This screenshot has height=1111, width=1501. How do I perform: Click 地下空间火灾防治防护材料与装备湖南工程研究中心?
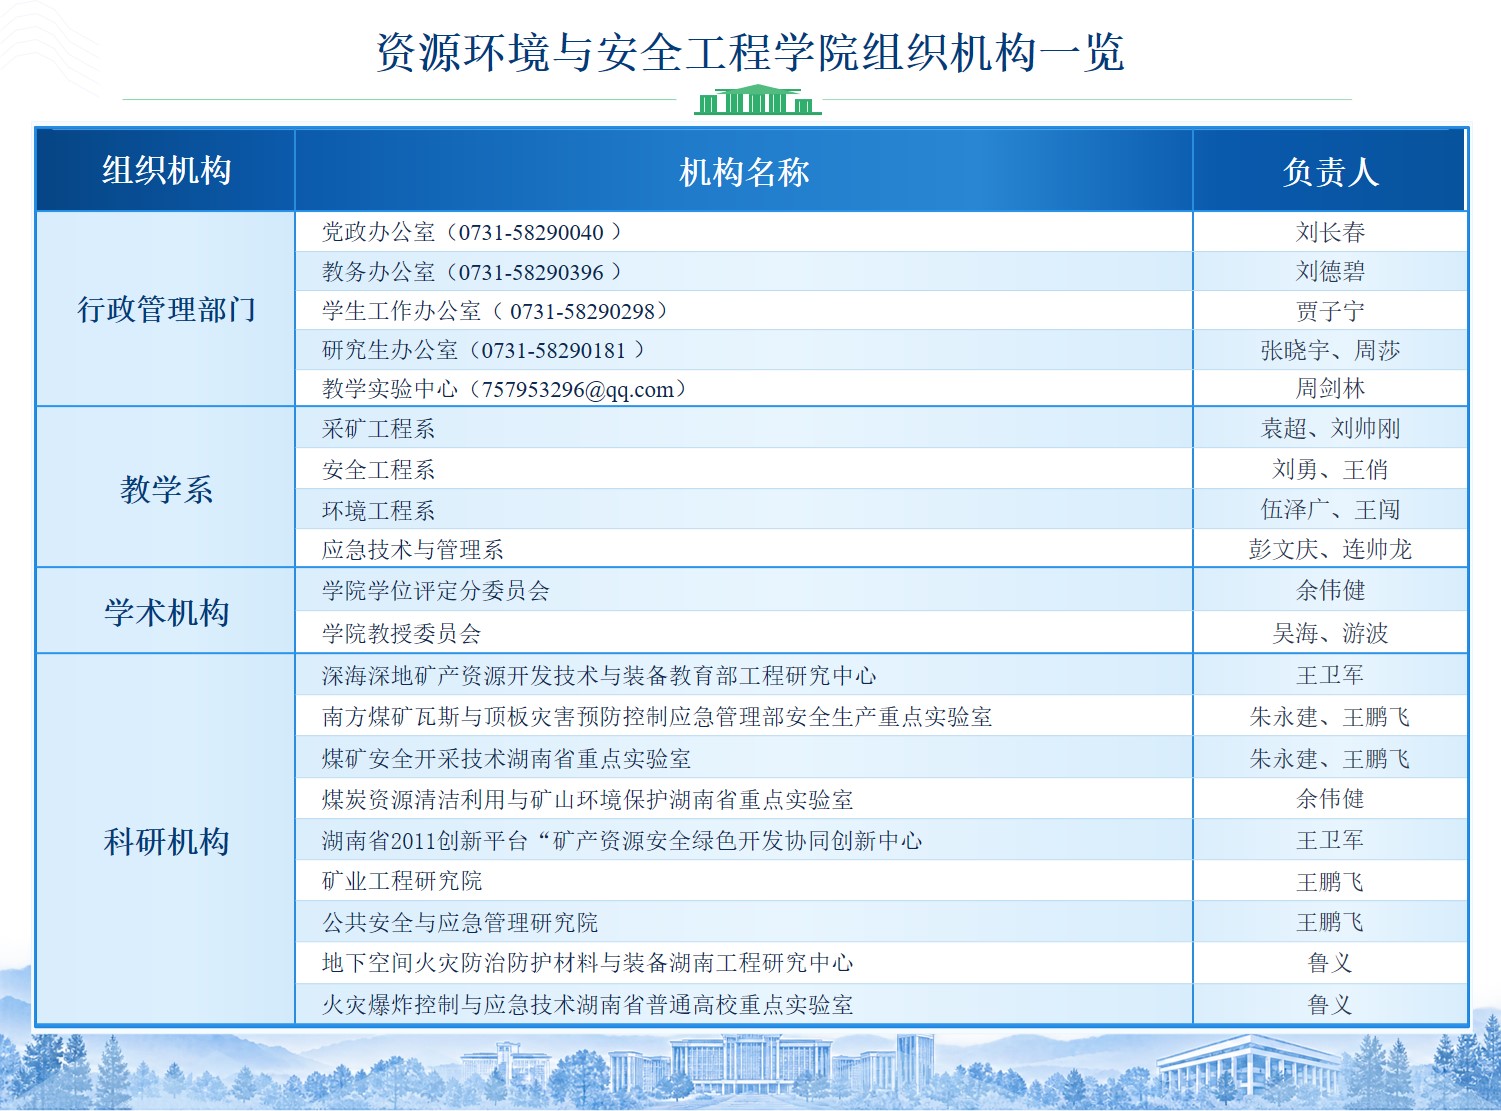(587, 963)
